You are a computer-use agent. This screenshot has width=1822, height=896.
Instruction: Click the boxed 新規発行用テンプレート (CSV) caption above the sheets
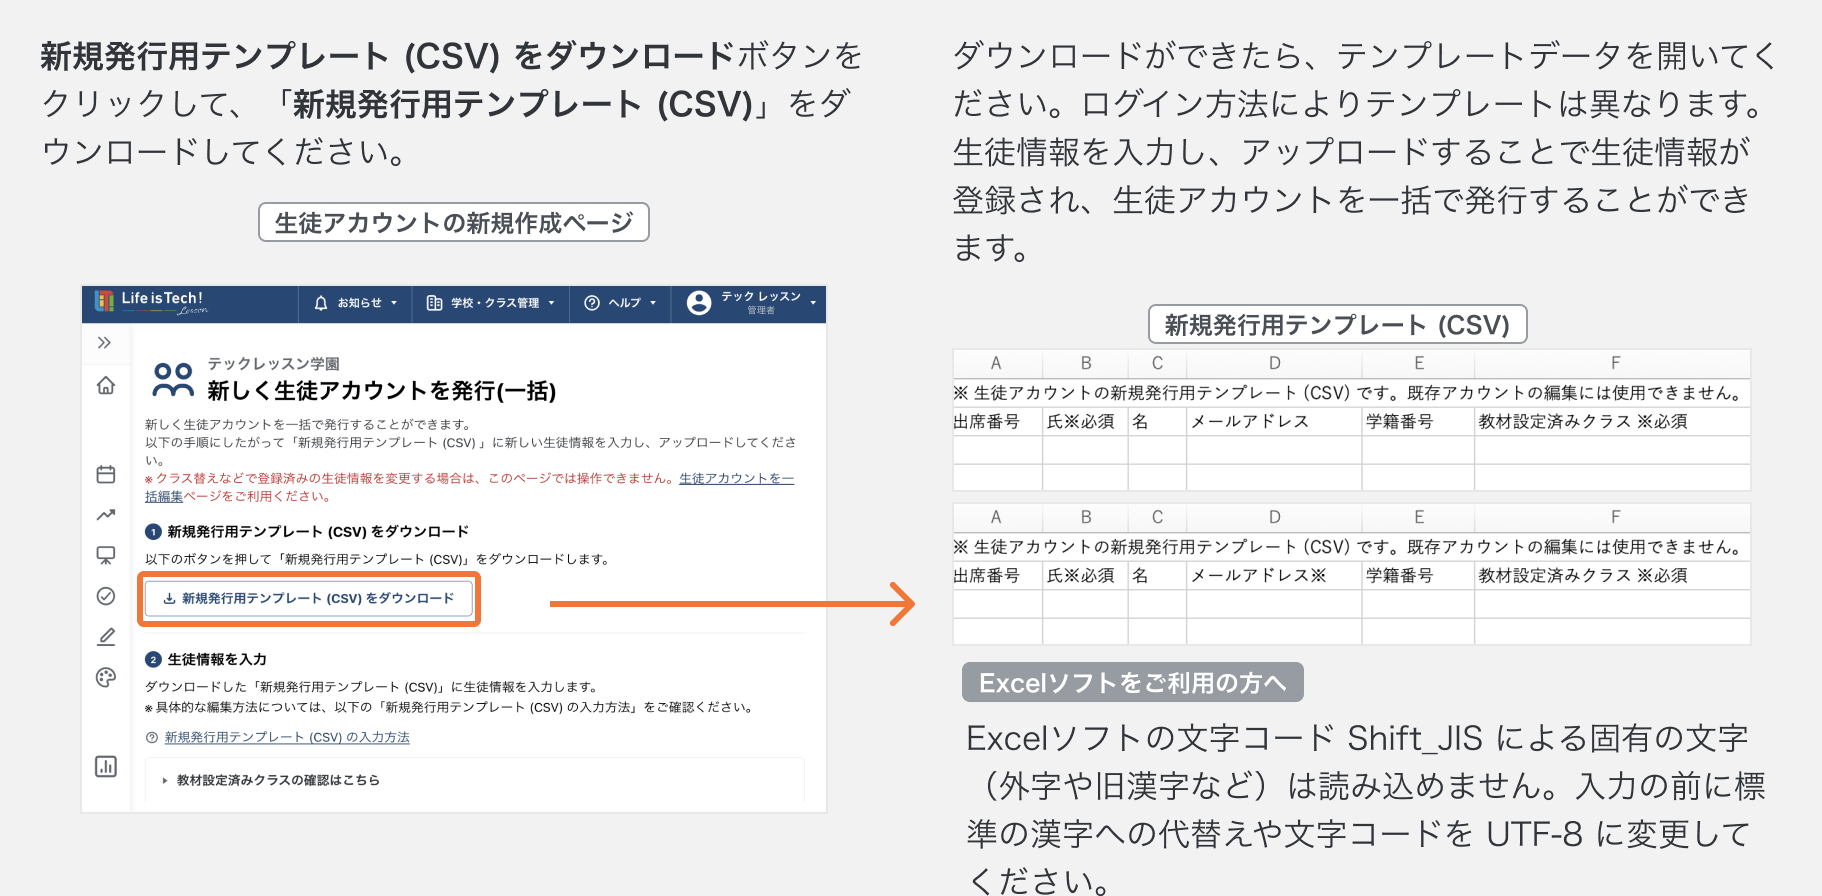(1337, 325)
